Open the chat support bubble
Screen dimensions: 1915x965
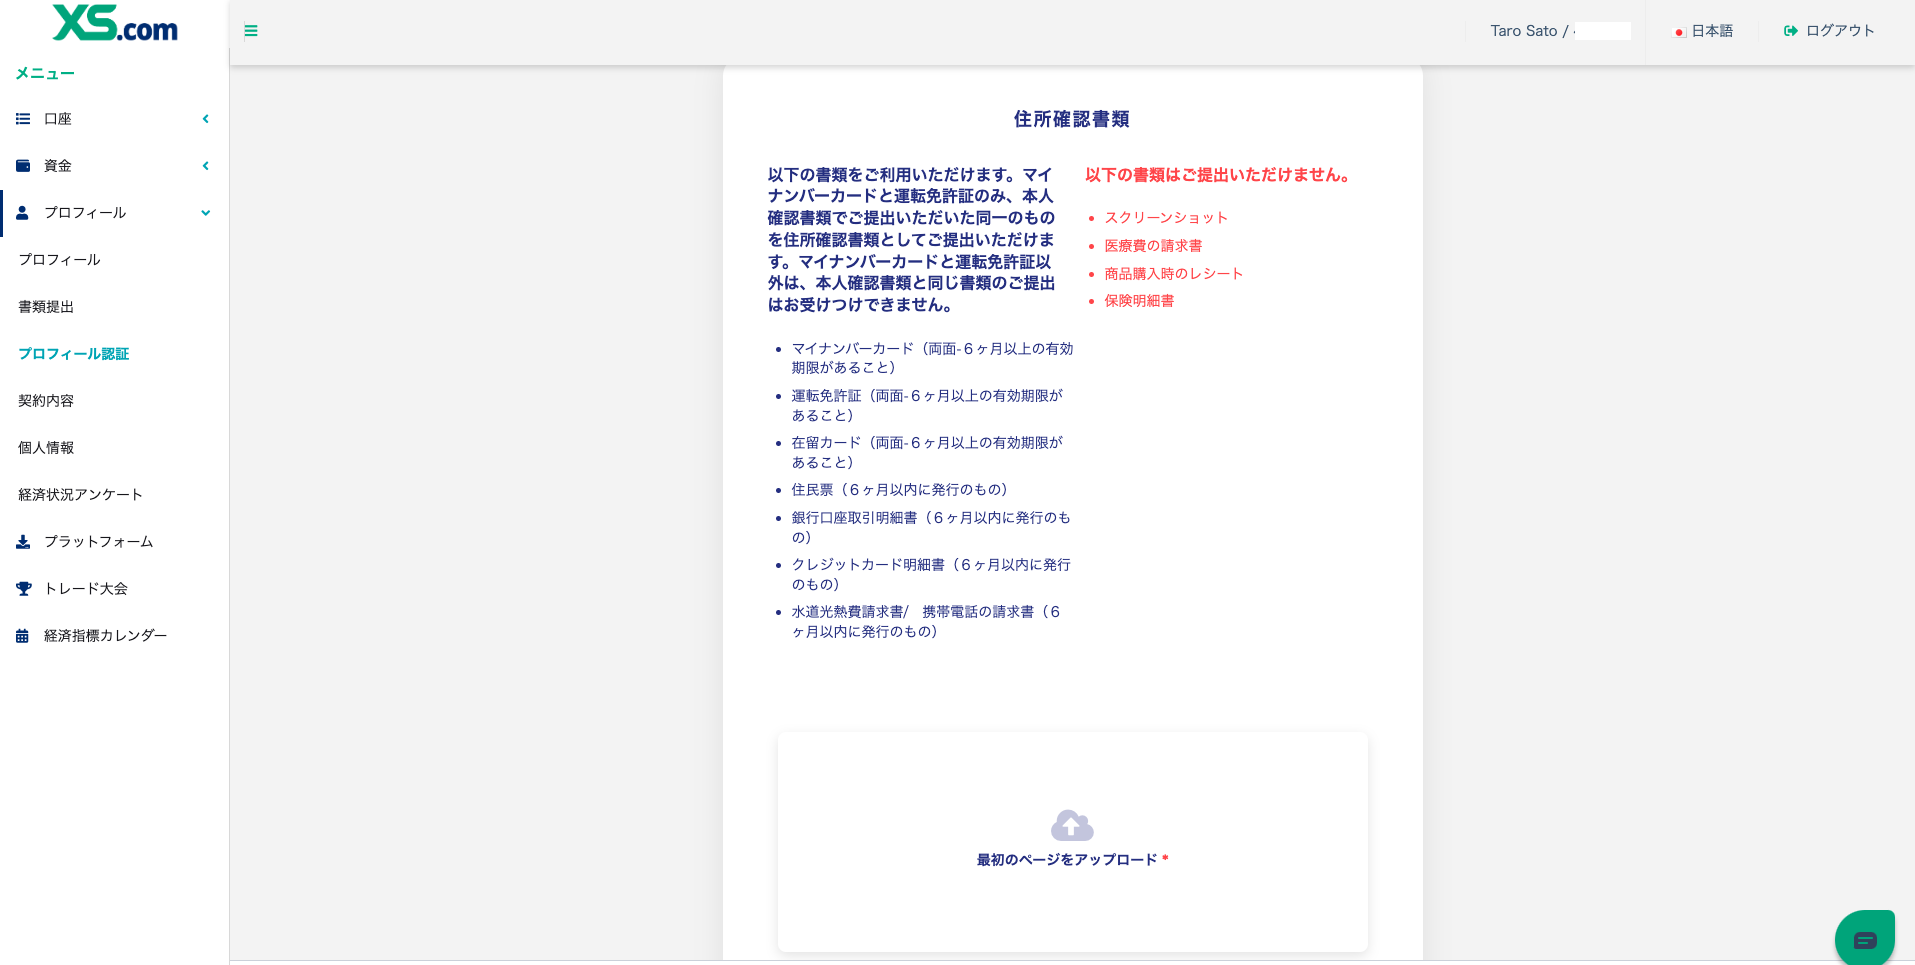click(x=1864, y=939)
